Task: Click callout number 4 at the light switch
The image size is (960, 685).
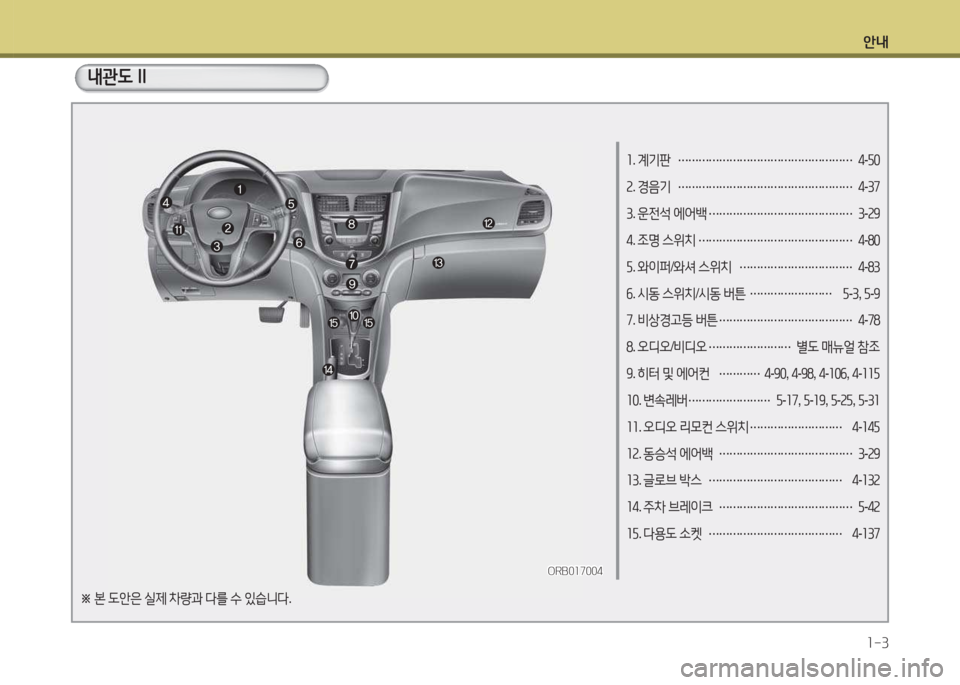Action: pyautogui.click(x=166, y=202)
